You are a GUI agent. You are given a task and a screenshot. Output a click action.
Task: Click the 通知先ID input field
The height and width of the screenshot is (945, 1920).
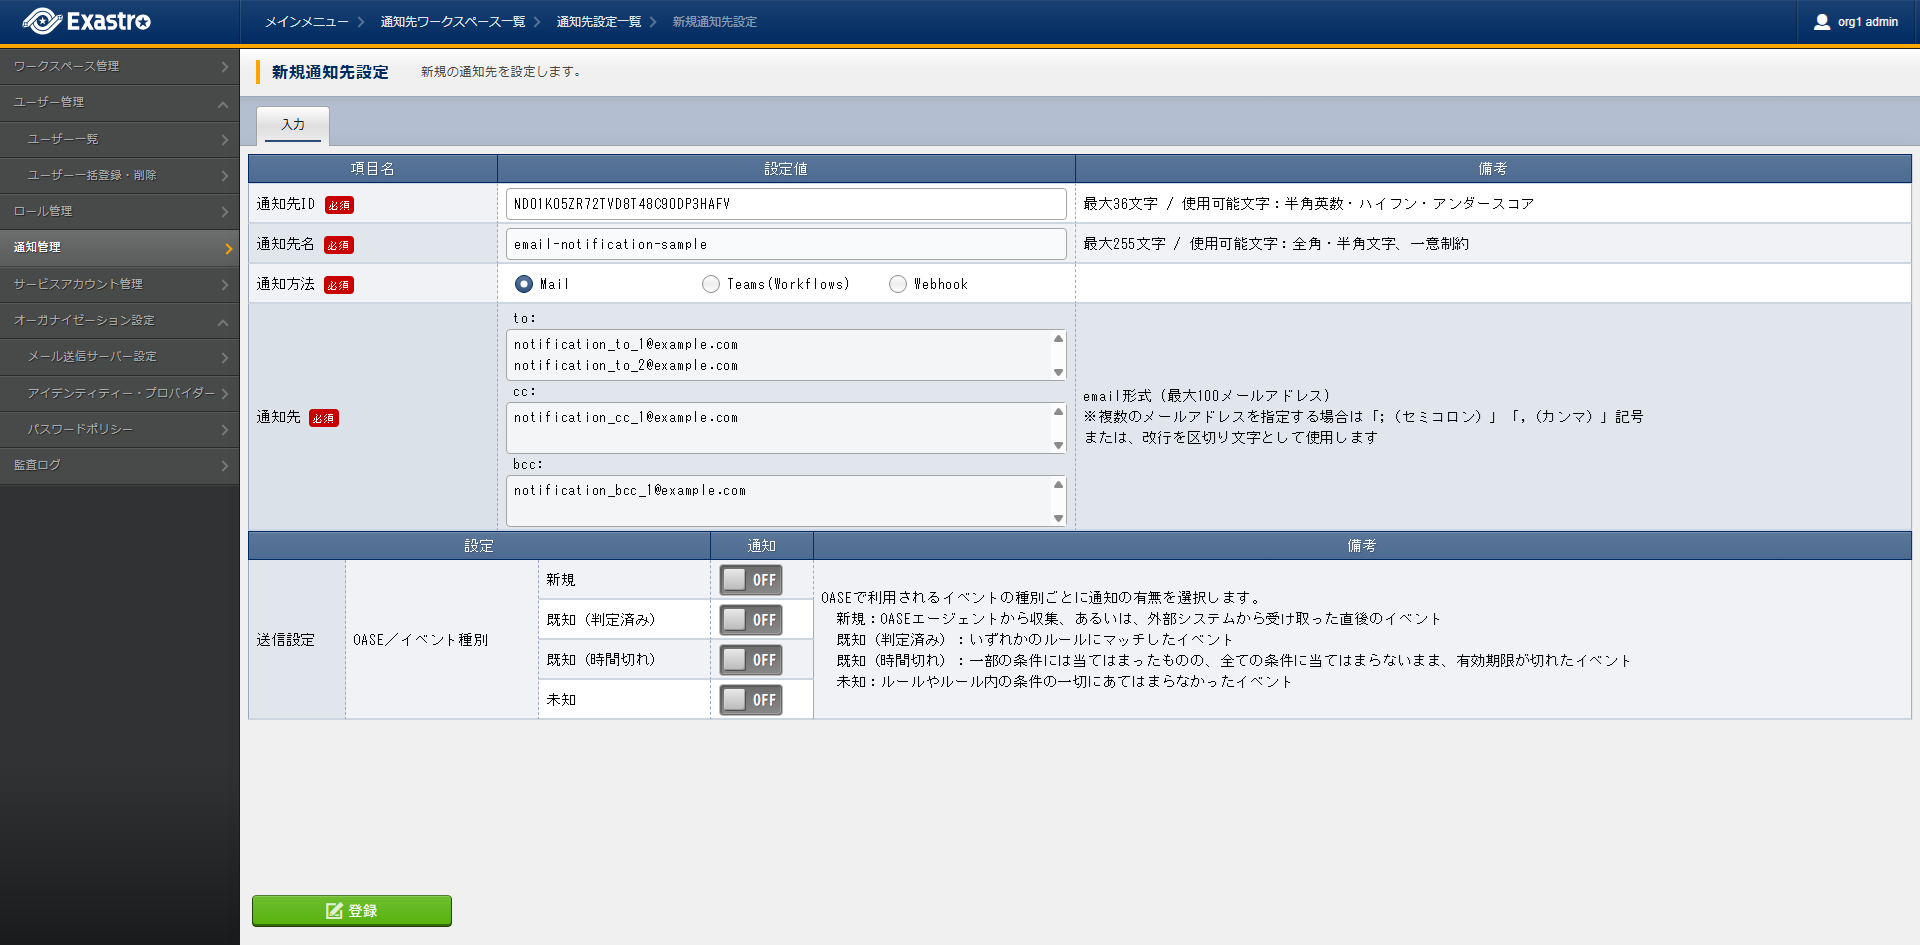point(785,204)
